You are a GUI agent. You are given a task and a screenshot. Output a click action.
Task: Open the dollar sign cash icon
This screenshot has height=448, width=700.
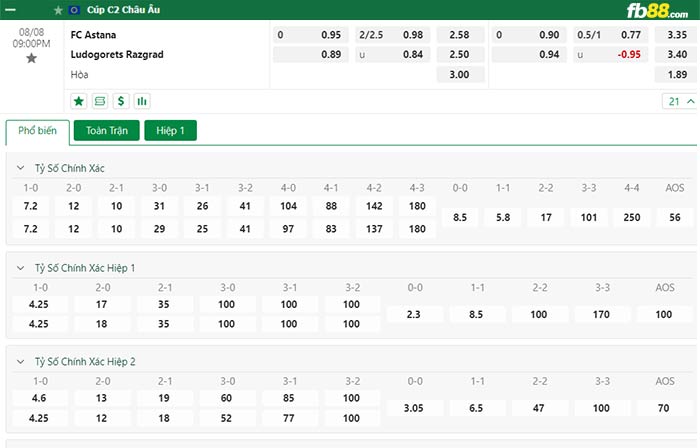[x=121, y=101]
